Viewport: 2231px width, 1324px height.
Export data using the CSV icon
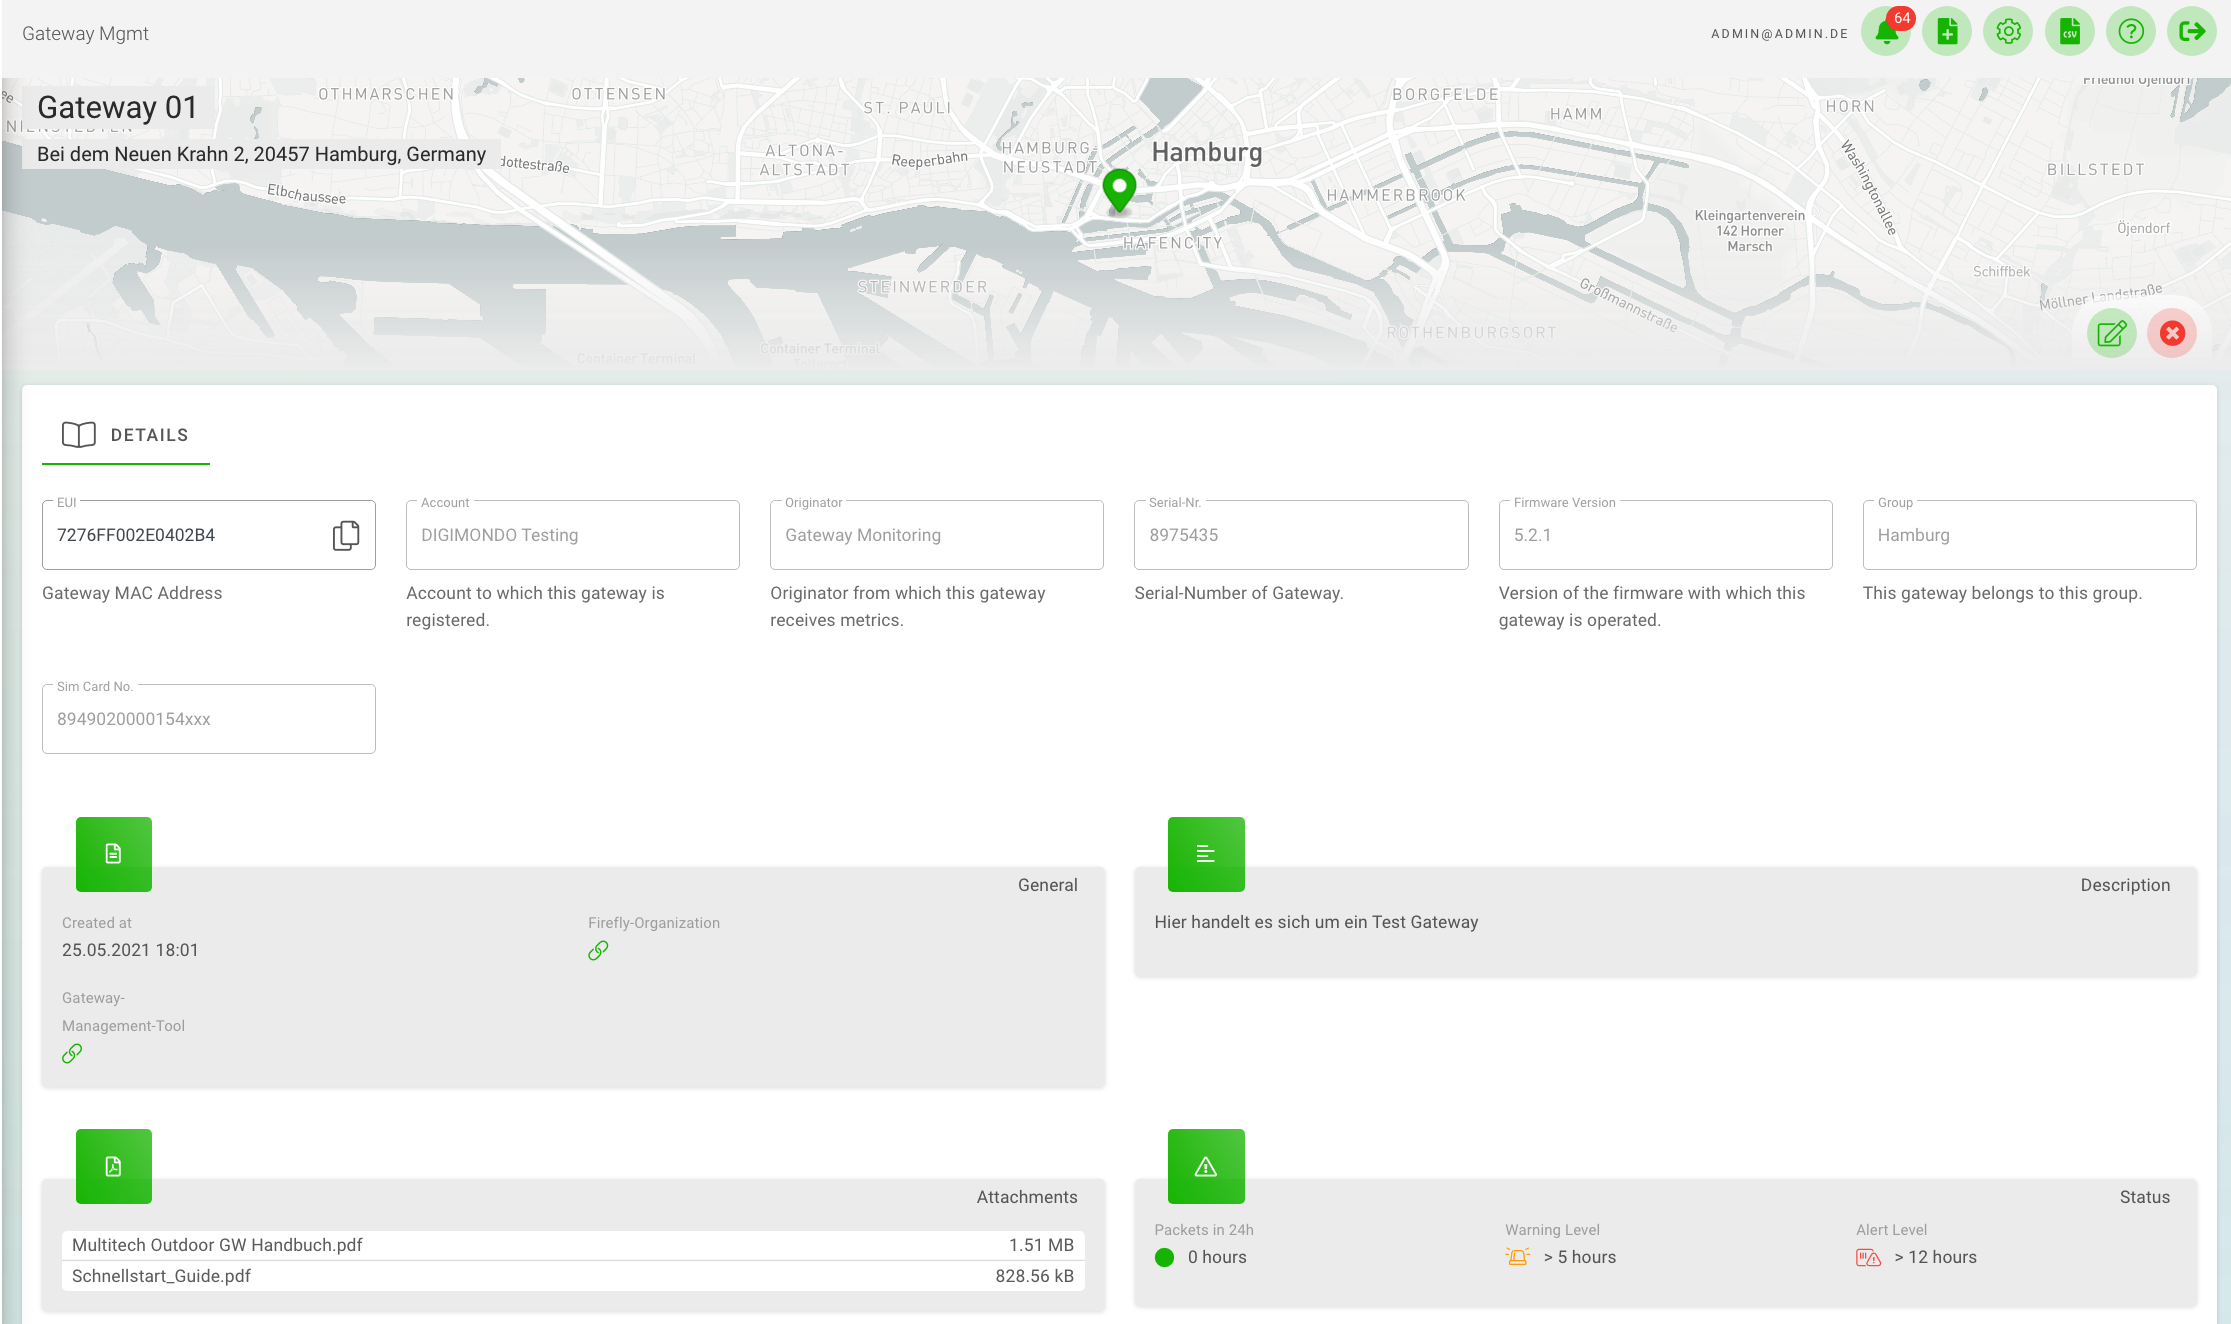2069,31
